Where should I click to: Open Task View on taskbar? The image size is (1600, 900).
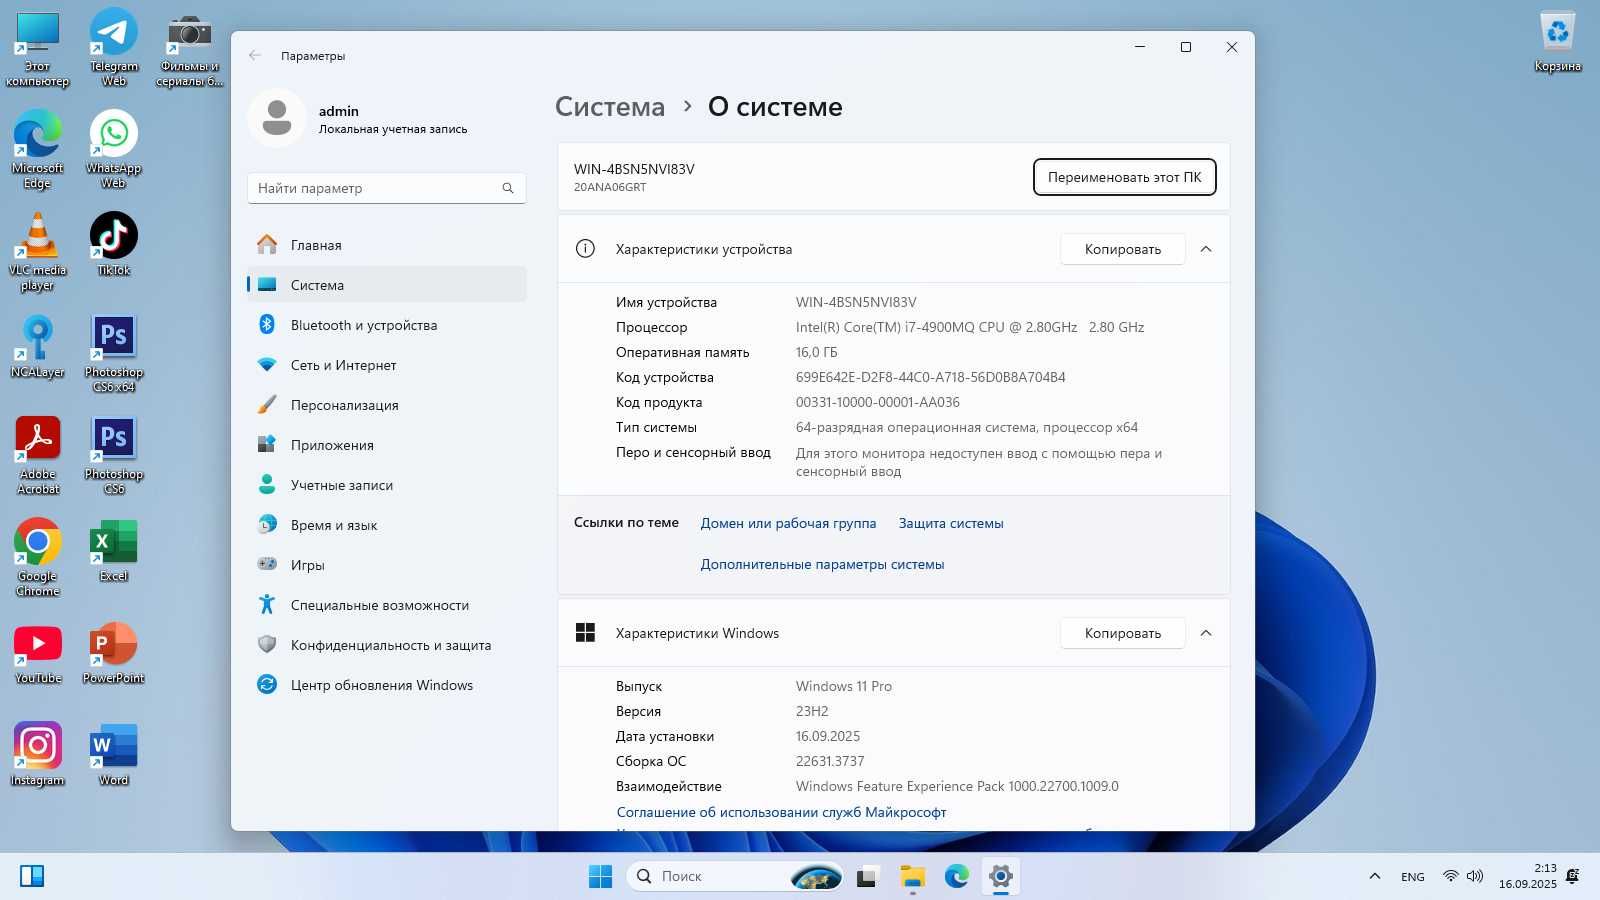coord(867,876)
